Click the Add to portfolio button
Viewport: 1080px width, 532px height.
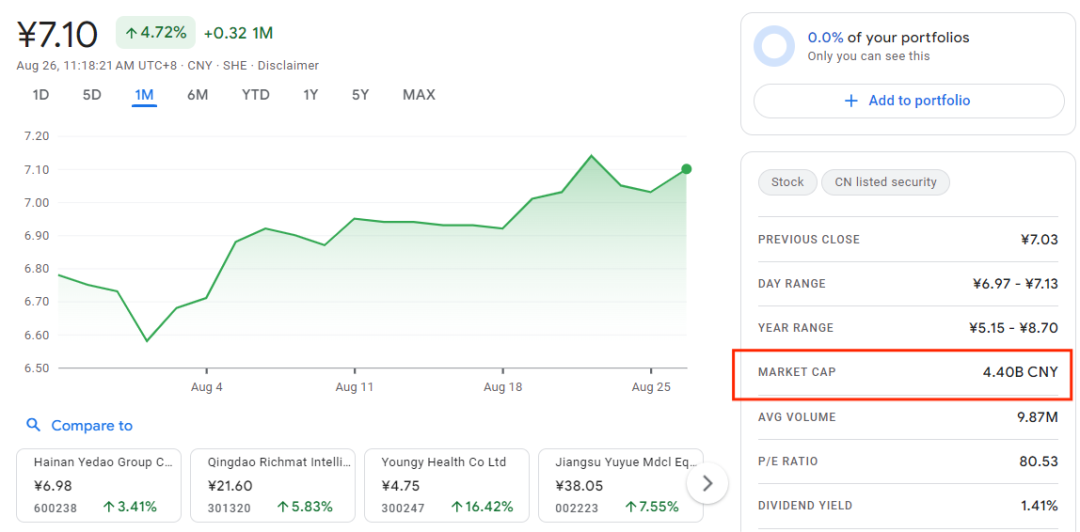click(x=908, y=100)
